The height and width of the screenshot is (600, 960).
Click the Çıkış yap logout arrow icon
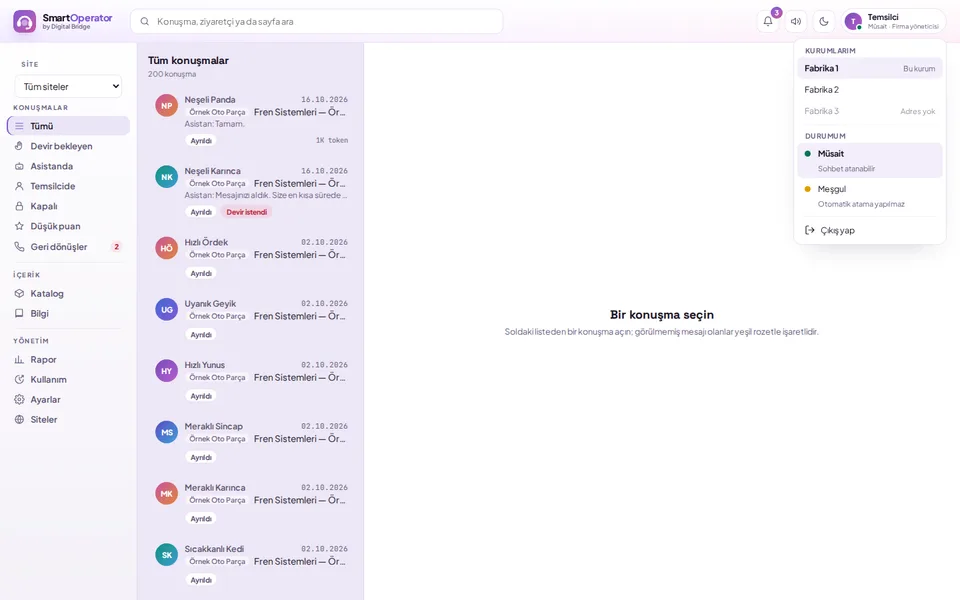(x=809, y=230)
